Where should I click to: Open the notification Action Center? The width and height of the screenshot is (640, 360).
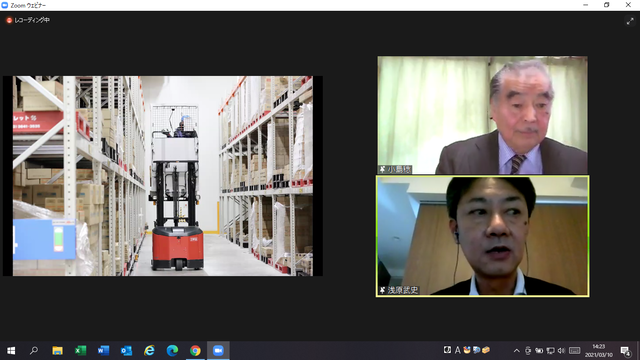pos(626,351)
